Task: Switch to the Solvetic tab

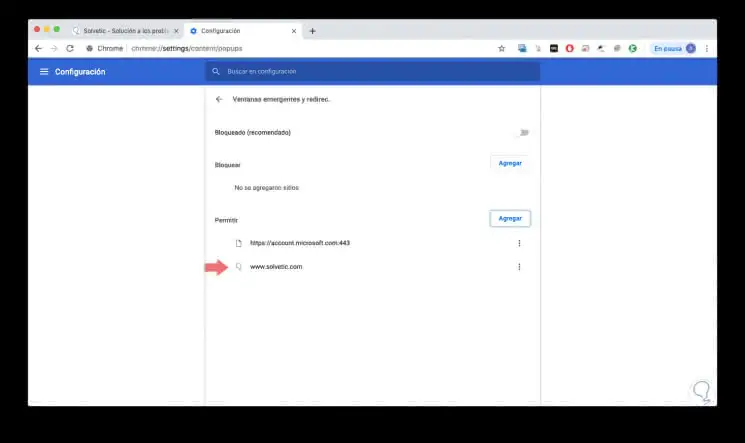Action: [120, 31]
